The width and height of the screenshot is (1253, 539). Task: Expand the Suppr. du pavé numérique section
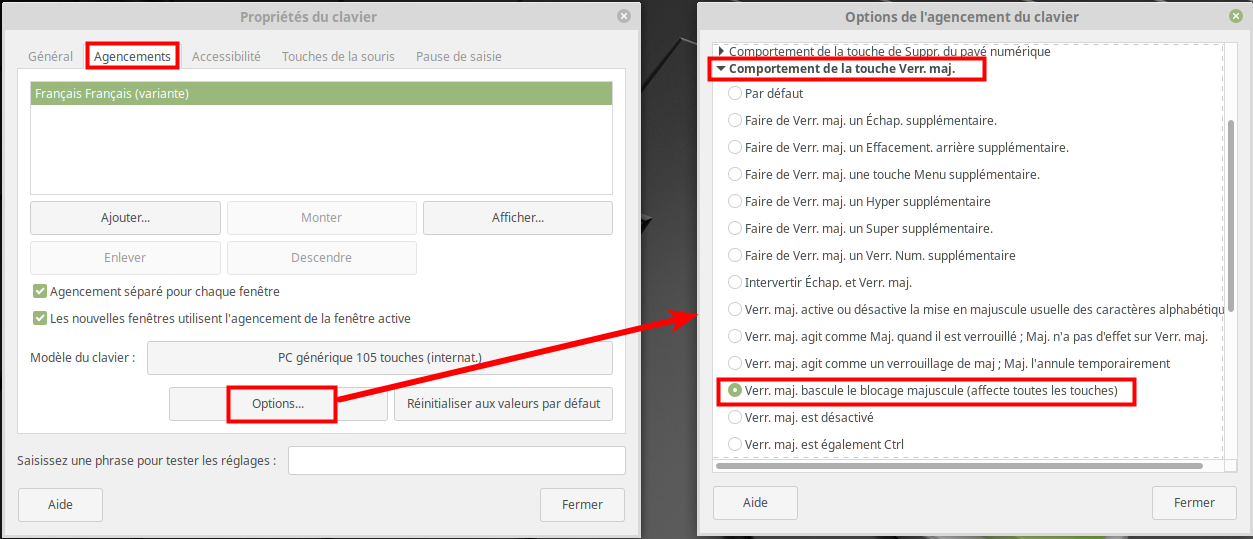pos(721,51)
